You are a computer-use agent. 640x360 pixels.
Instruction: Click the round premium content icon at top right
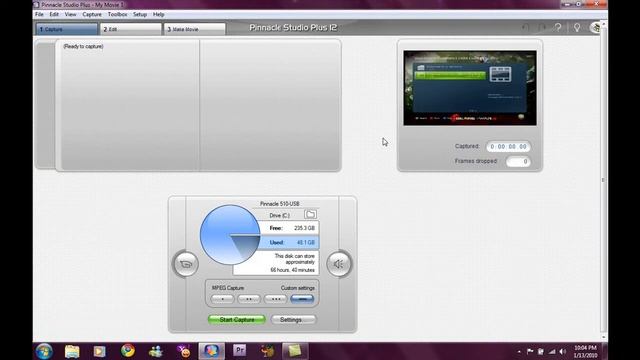click(x=595, y=28)
